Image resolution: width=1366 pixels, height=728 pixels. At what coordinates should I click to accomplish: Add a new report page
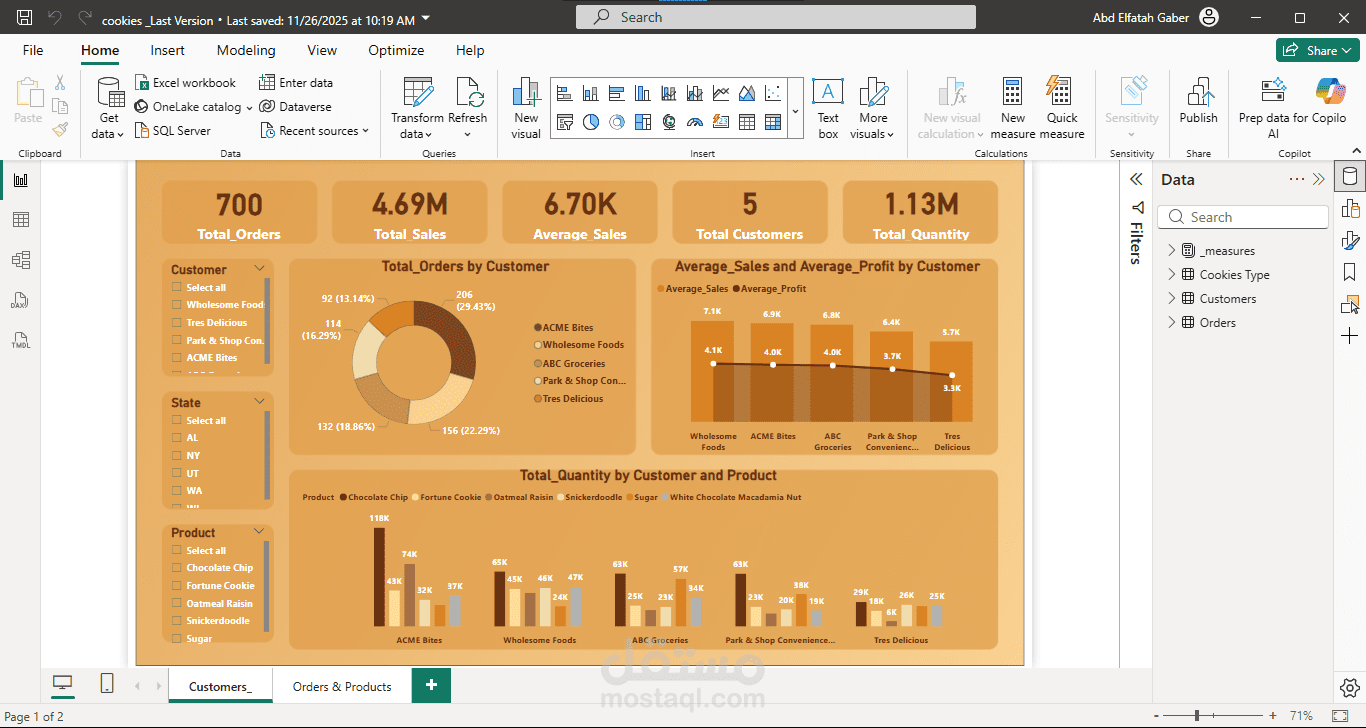[431, 685]
